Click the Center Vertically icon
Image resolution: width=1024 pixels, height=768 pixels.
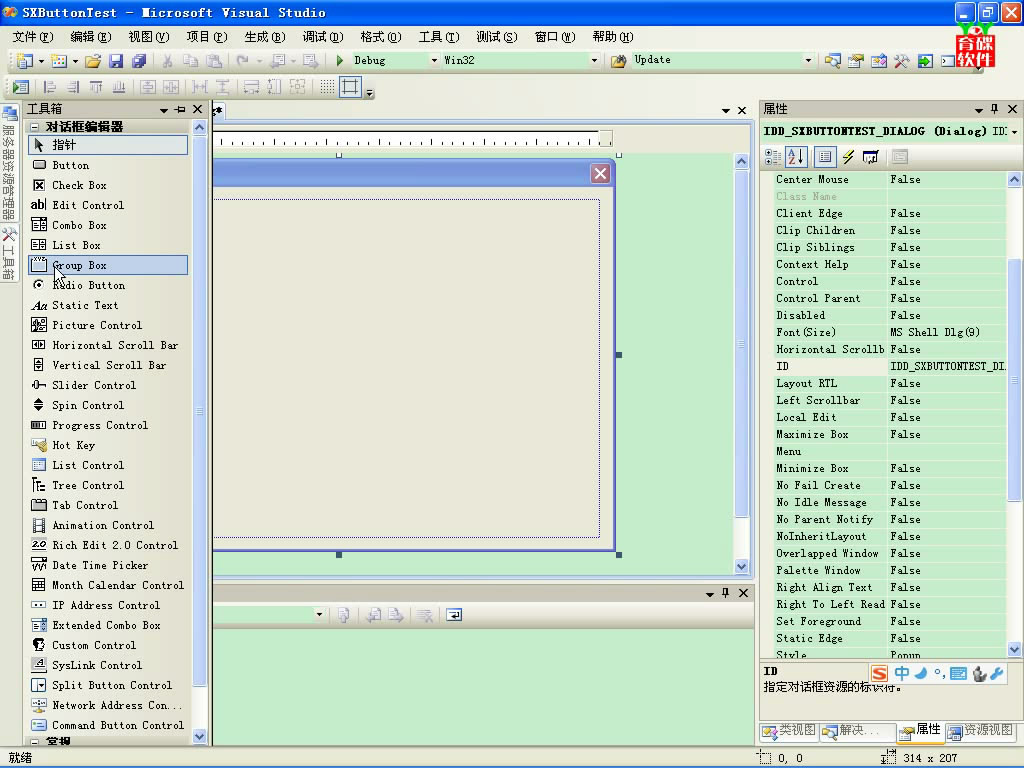point(148,87)
